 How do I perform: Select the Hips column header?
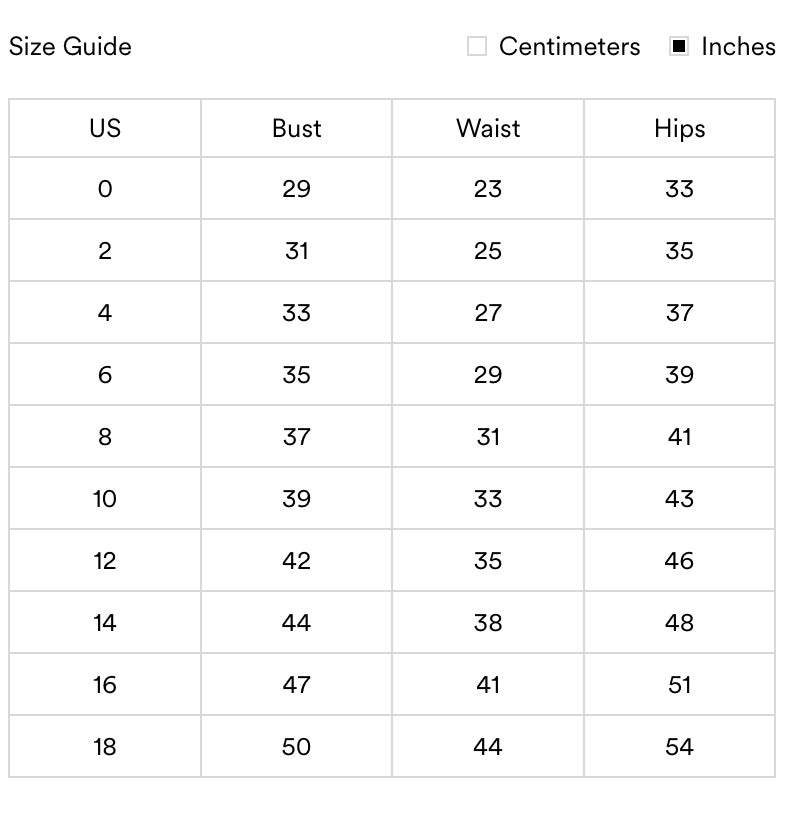click(679, 129)
